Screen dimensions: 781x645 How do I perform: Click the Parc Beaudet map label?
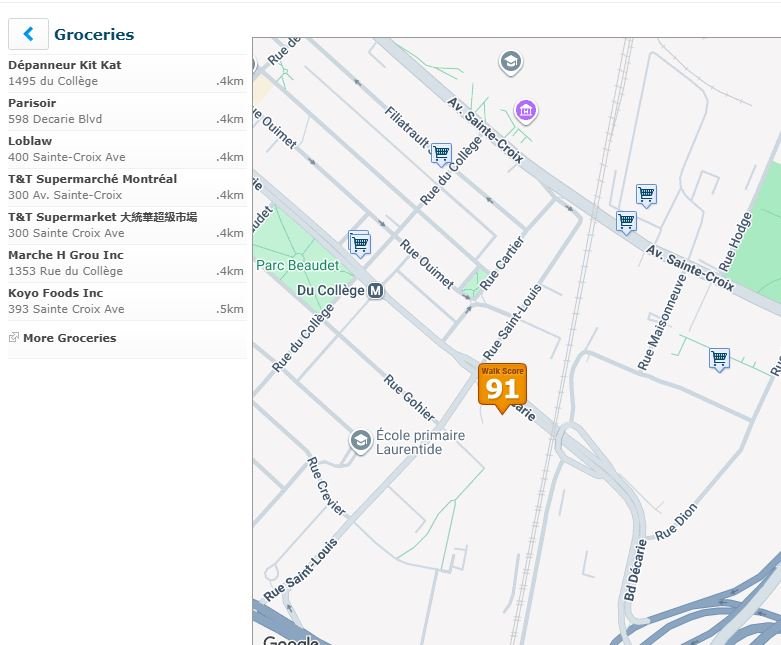[297, 265]
